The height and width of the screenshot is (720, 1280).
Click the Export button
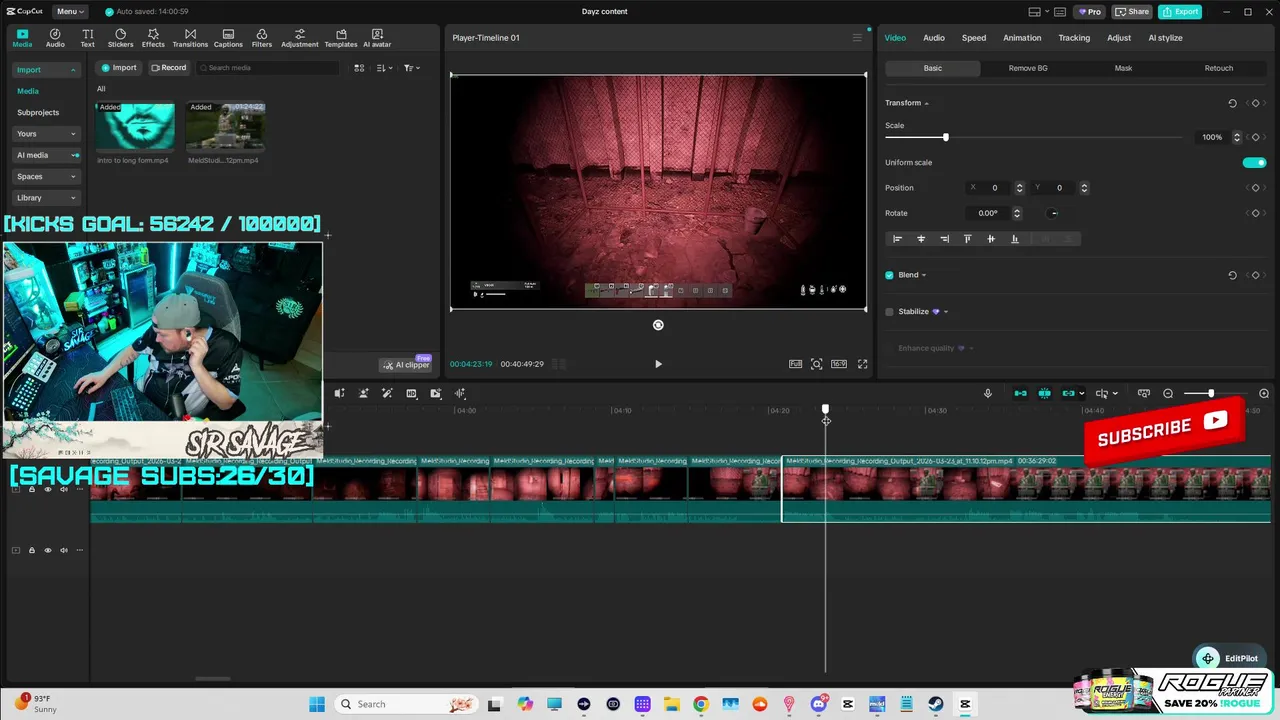[1180, 12]
